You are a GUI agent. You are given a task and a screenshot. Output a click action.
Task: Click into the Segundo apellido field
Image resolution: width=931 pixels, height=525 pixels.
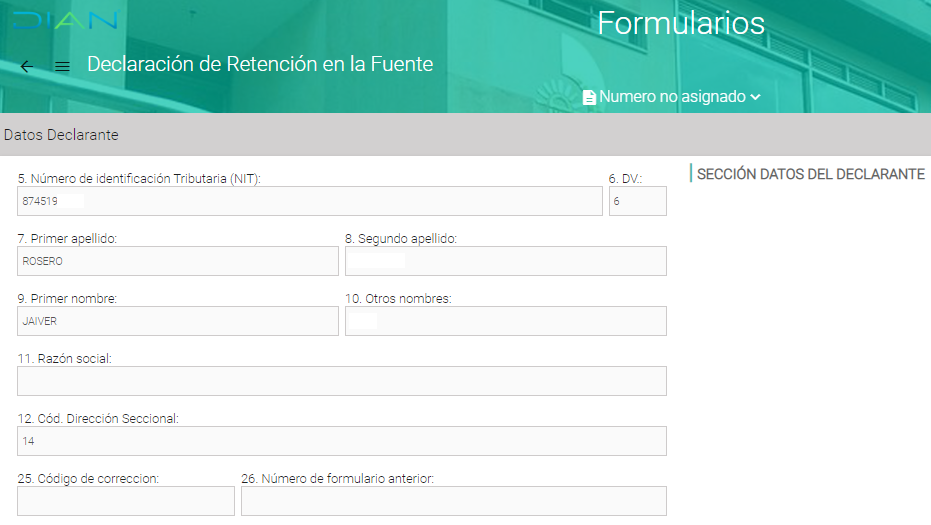[505, 261]
